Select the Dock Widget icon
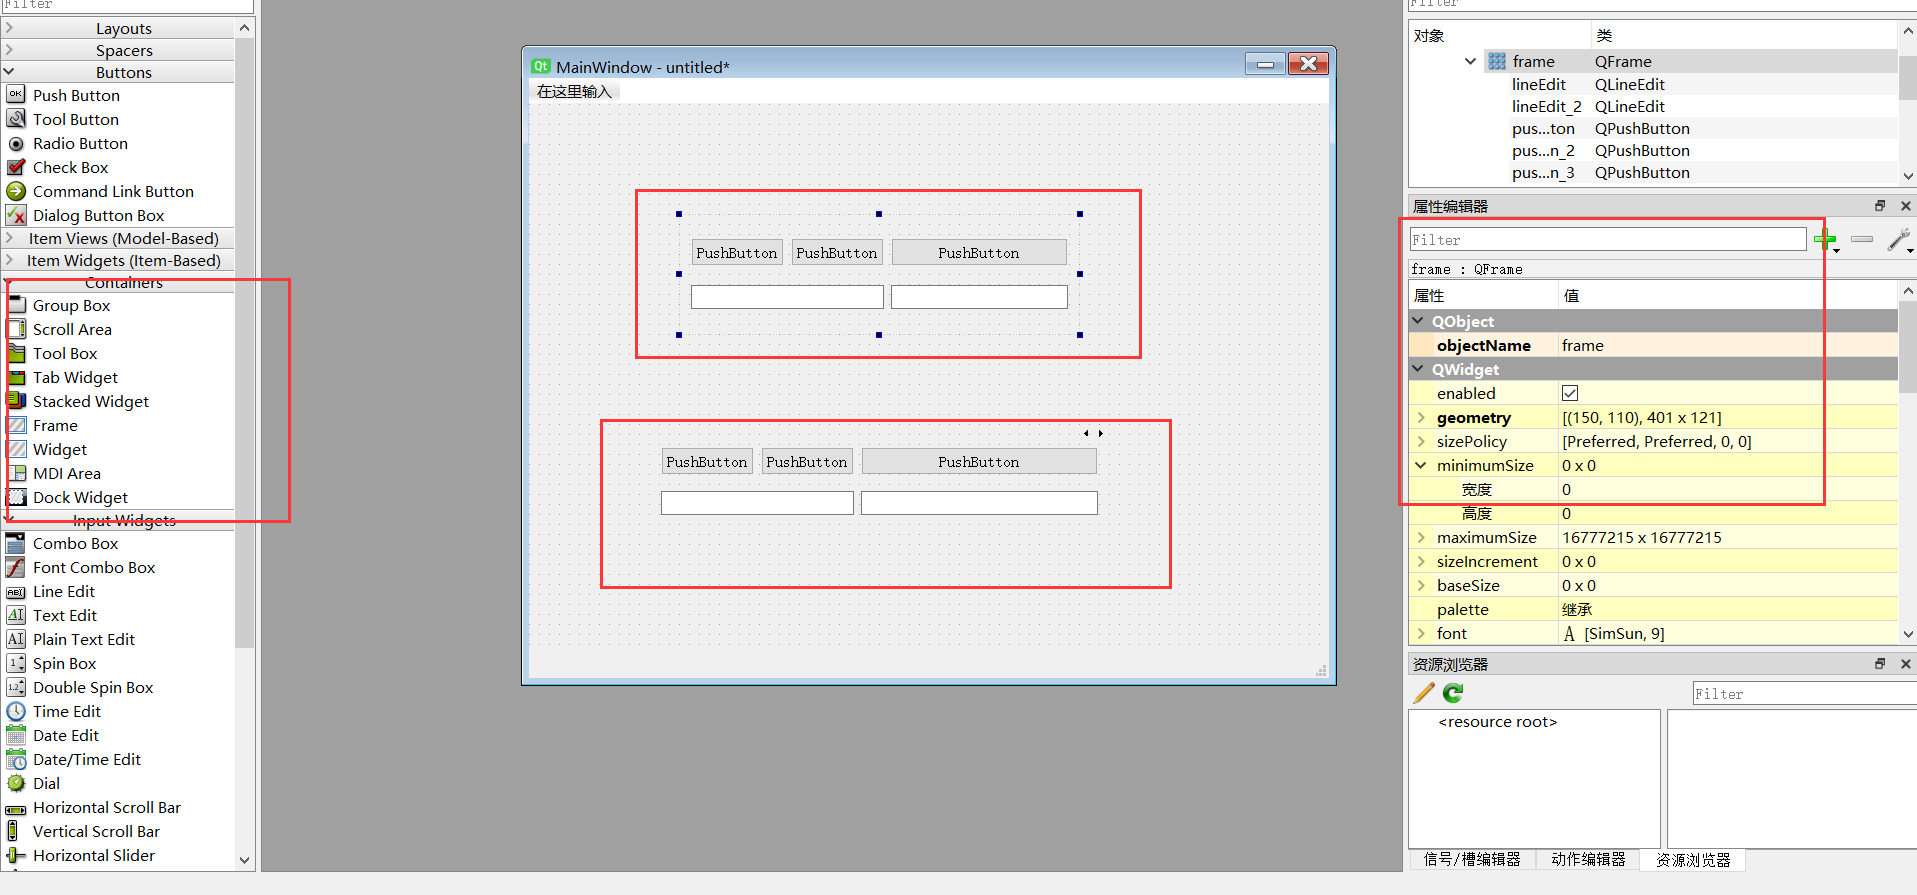The image size is (1917, 895). tap(16, 497)
